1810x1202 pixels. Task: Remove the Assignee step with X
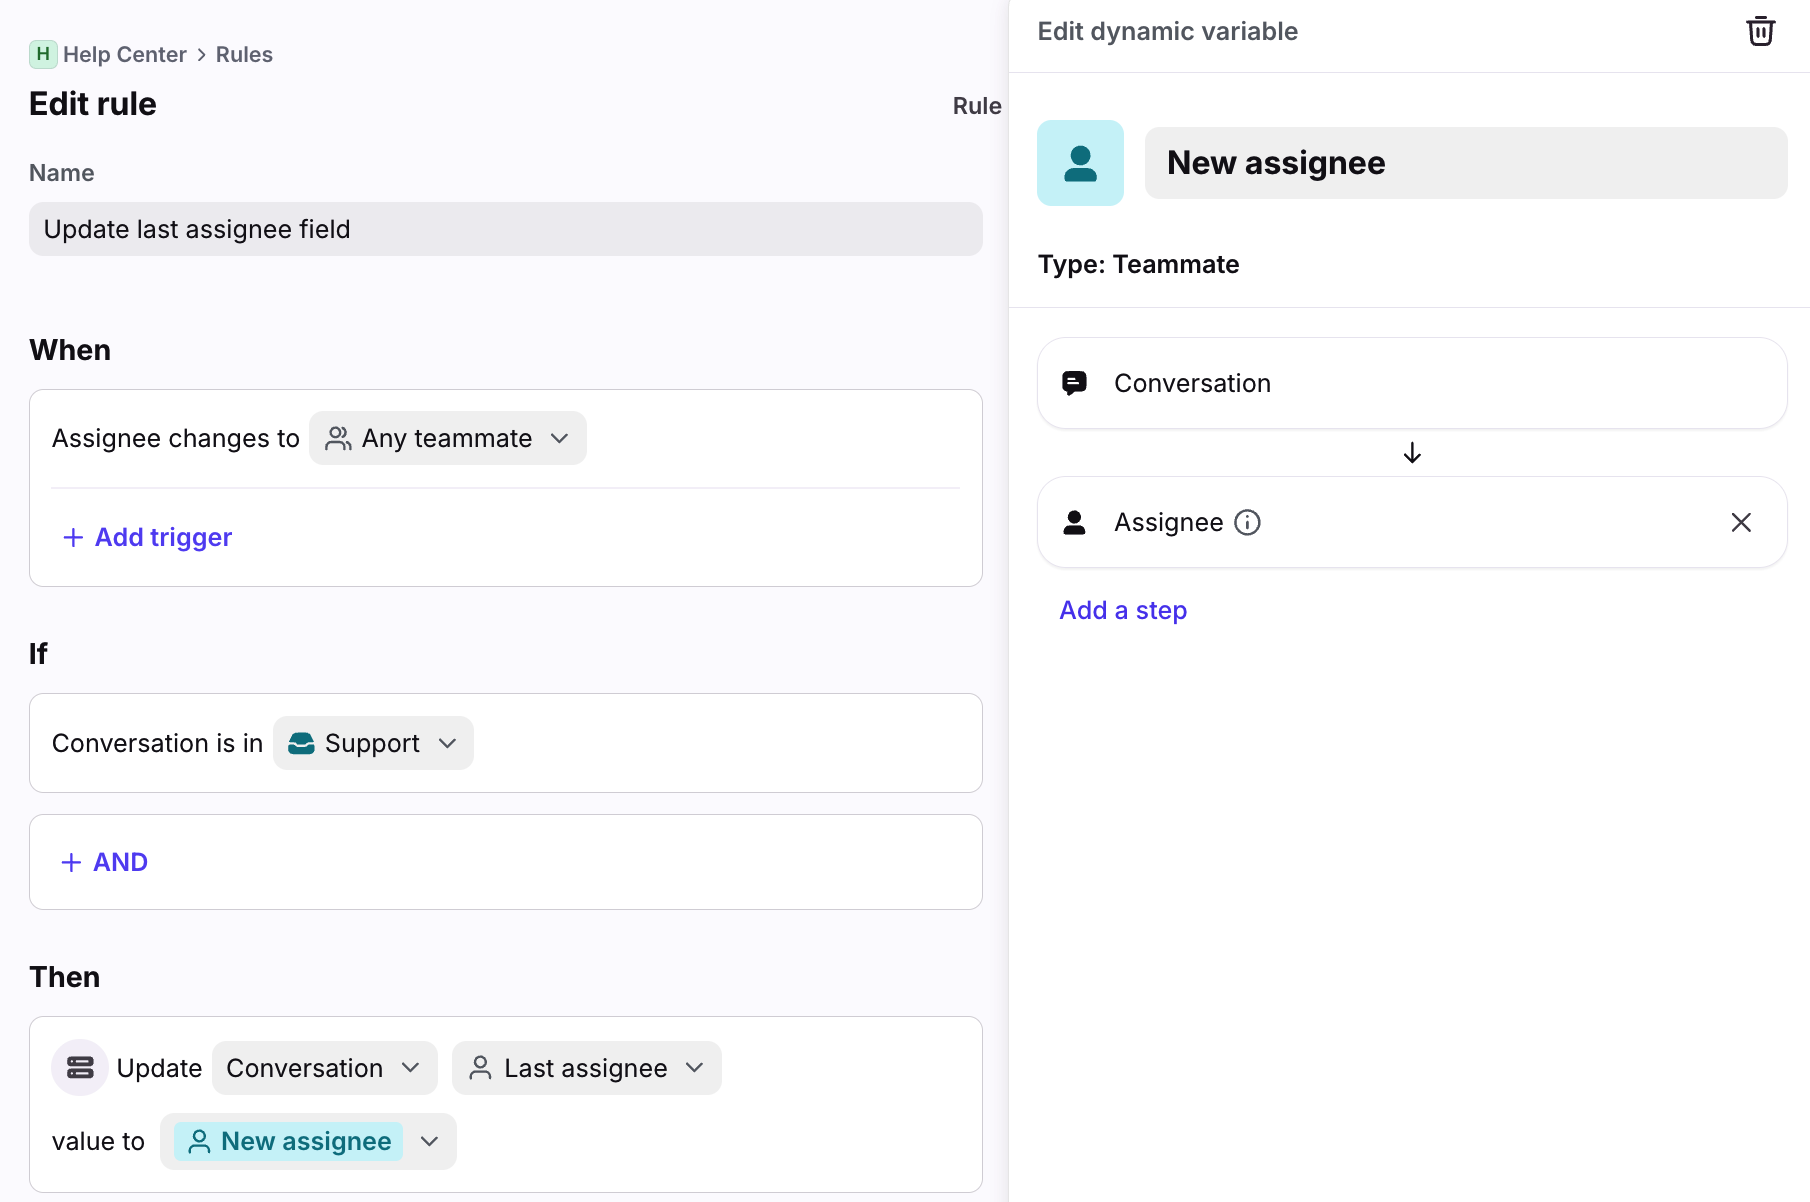(x=1740, y=523)
